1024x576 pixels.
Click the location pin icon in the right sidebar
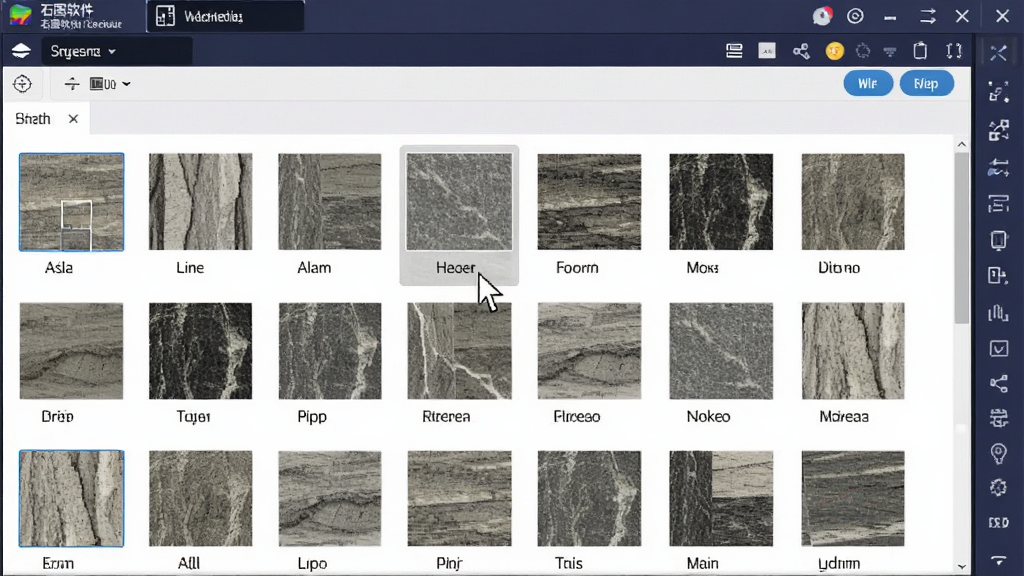(x=998, y=453)
